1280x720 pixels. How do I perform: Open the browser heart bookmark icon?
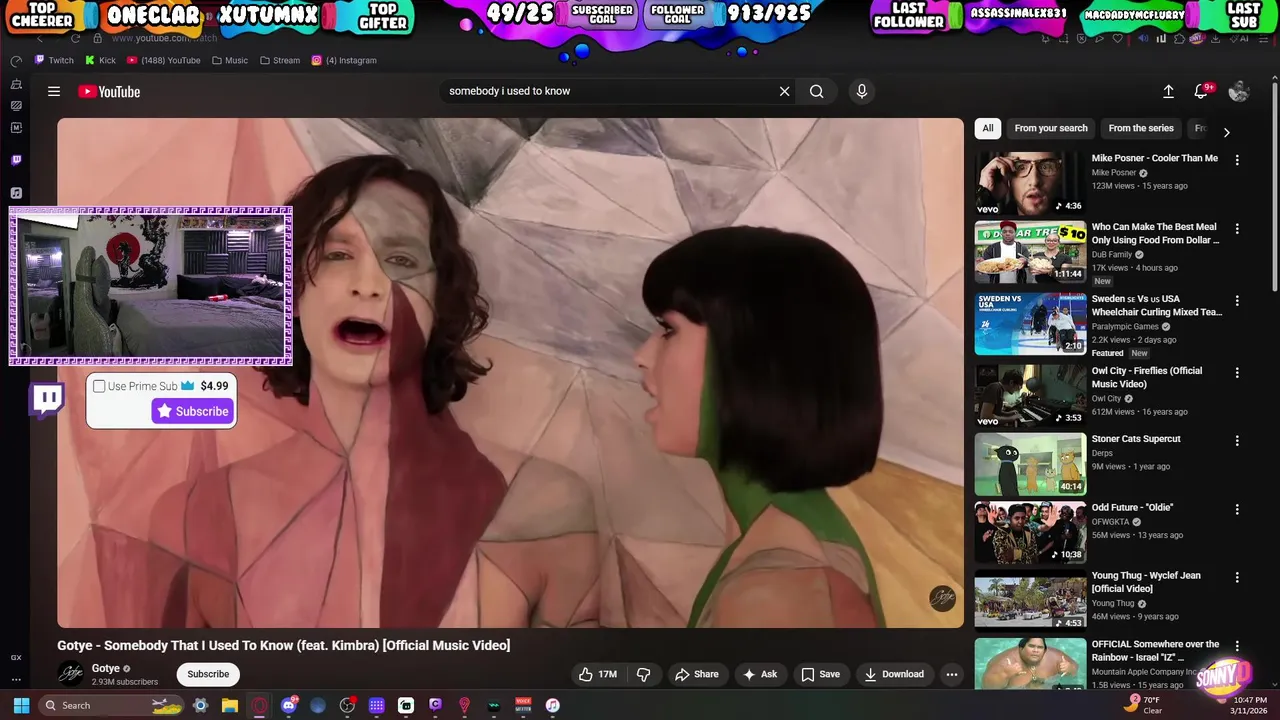point(1117,39)
